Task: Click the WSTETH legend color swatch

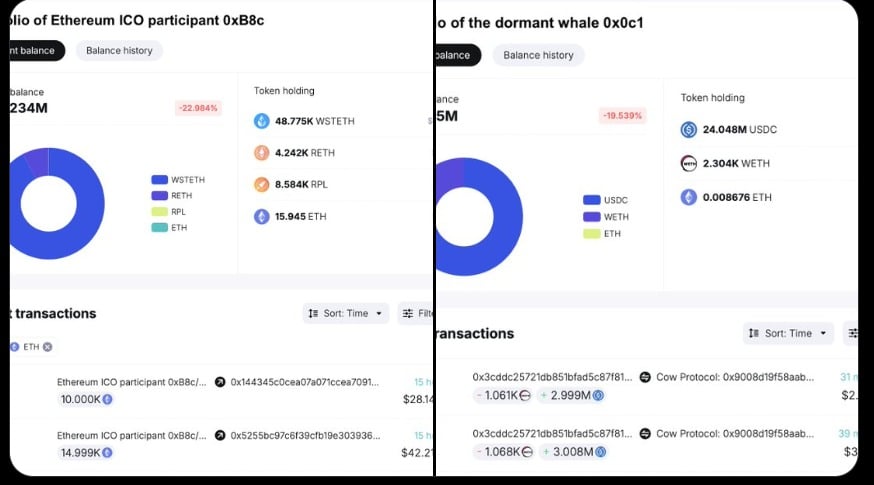Action: [x=159, y=180]
